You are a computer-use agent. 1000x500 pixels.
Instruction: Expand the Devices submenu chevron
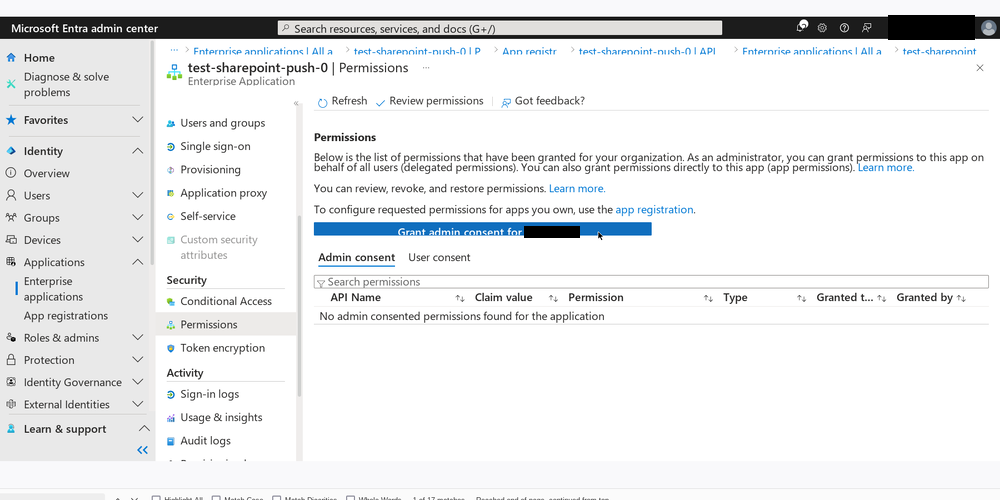tap(137, 240)
